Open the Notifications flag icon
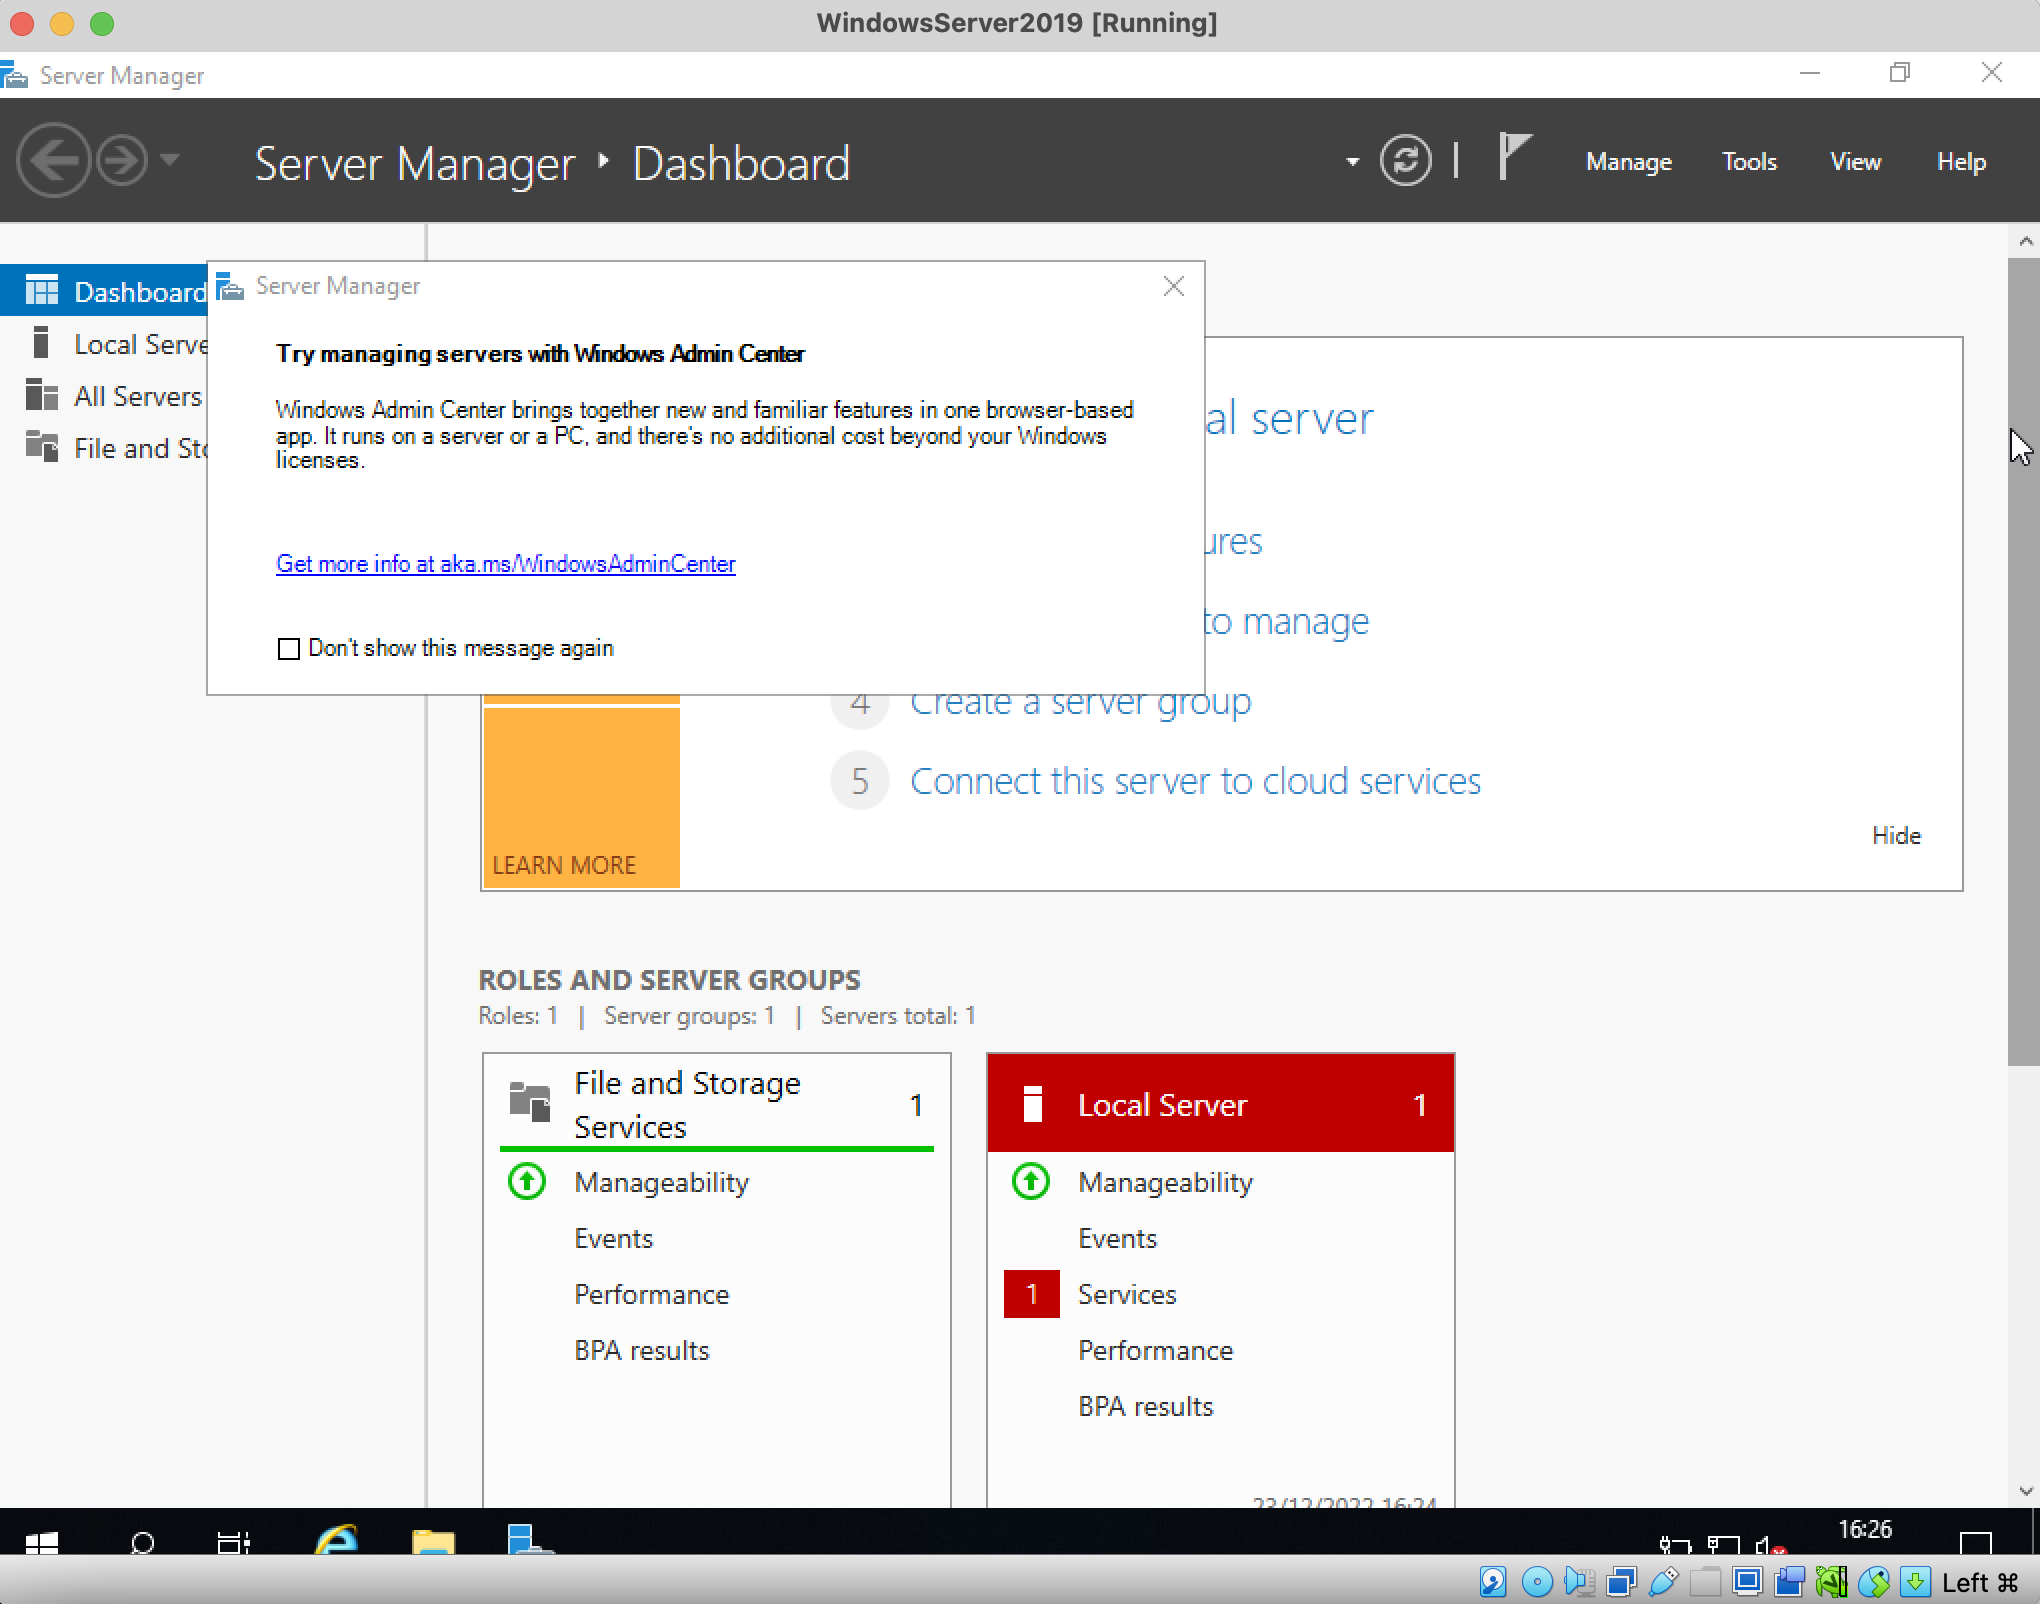Image resolution: width=2040 pixels, height=1604 pixels. pyautogui.click(x=1514, y=158)
